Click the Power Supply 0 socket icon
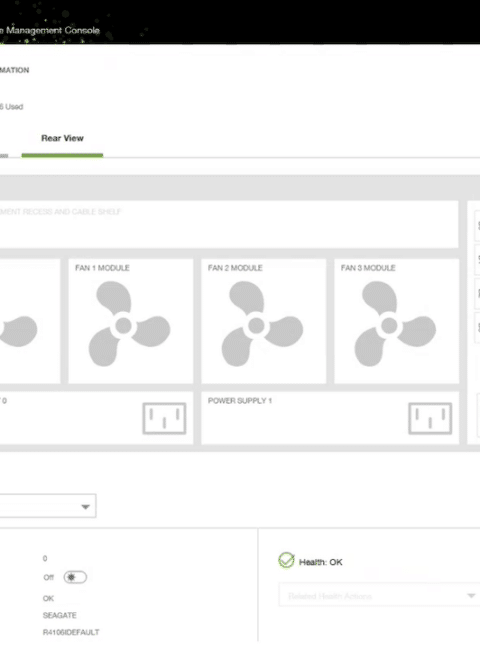This screenshot has height=650, width=480. [x=164, y=418]
